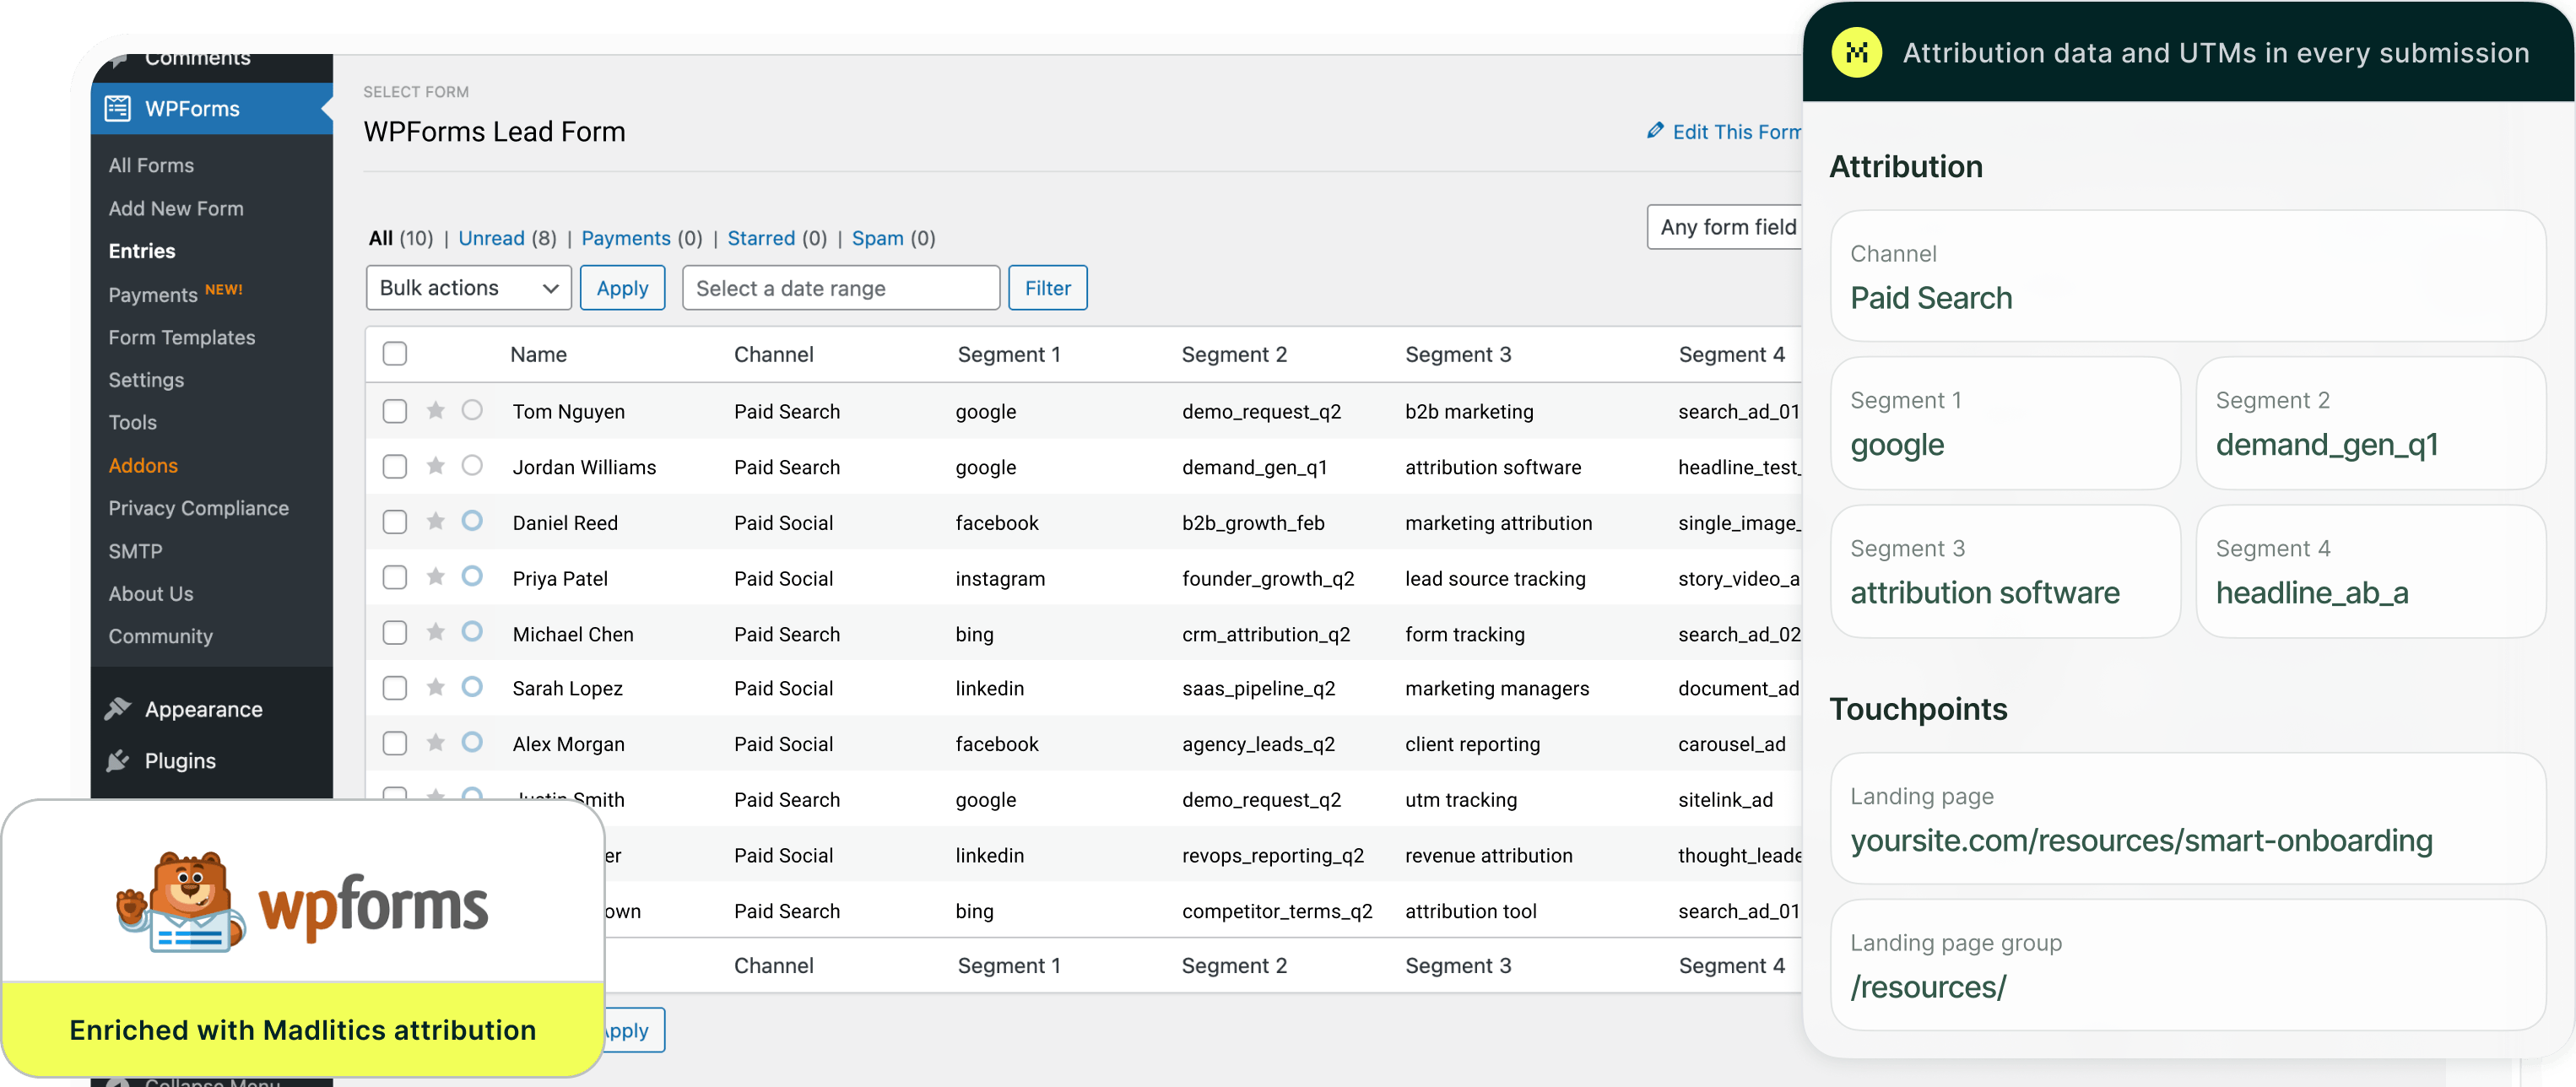This screenshot has height=1087, width=2576.
Task: Open WPForms Tools submenu item
Action: [132, 422]
